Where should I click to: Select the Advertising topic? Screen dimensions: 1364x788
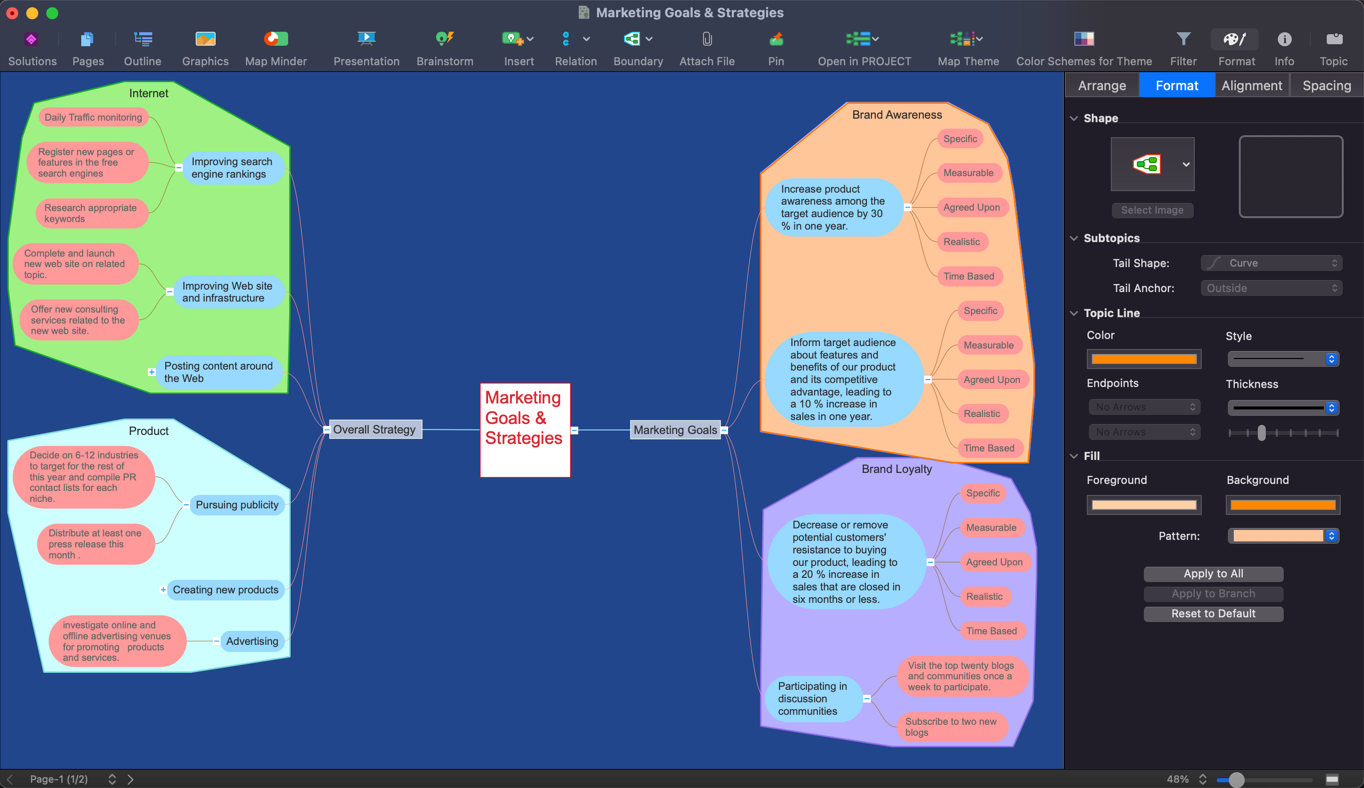[252, 641]
